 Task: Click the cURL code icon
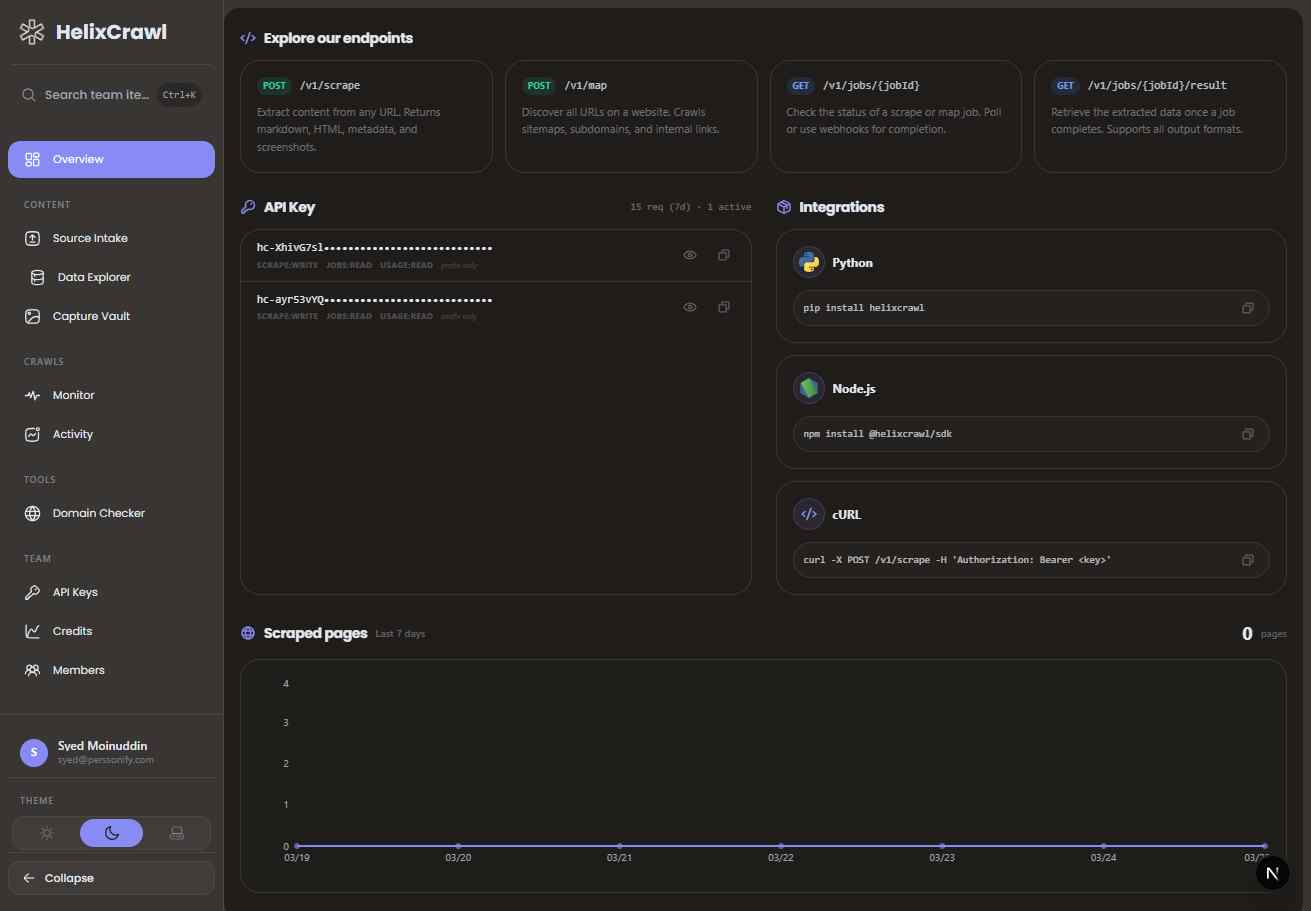[x=808, y=514]
